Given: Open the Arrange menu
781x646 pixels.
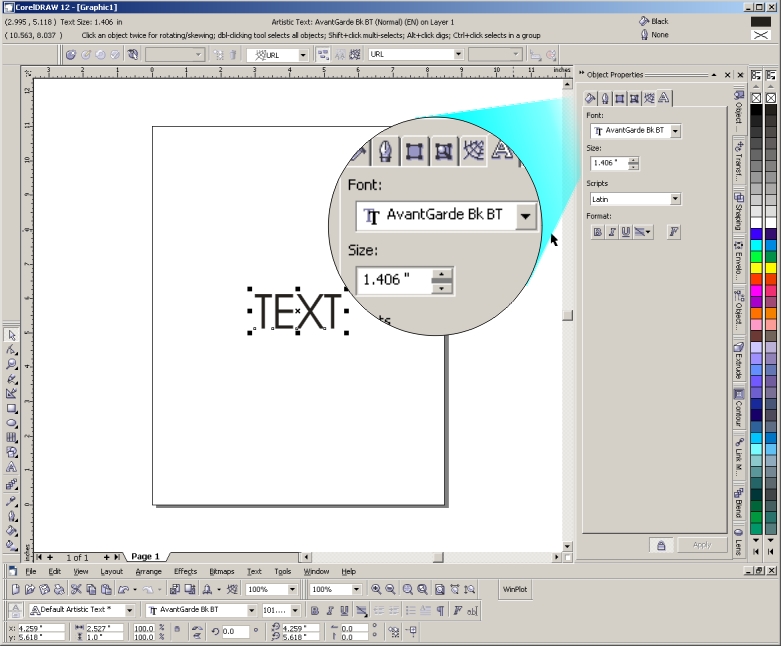Looking at the screenshot, I should (x=148, y=571).
